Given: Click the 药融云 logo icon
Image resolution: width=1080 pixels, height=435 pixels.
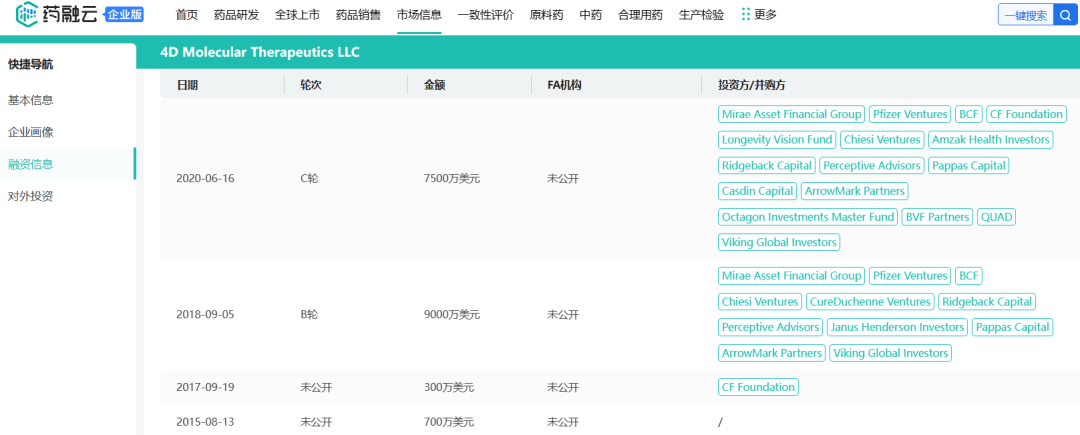Looking at the screenshot, I should 26,12.
